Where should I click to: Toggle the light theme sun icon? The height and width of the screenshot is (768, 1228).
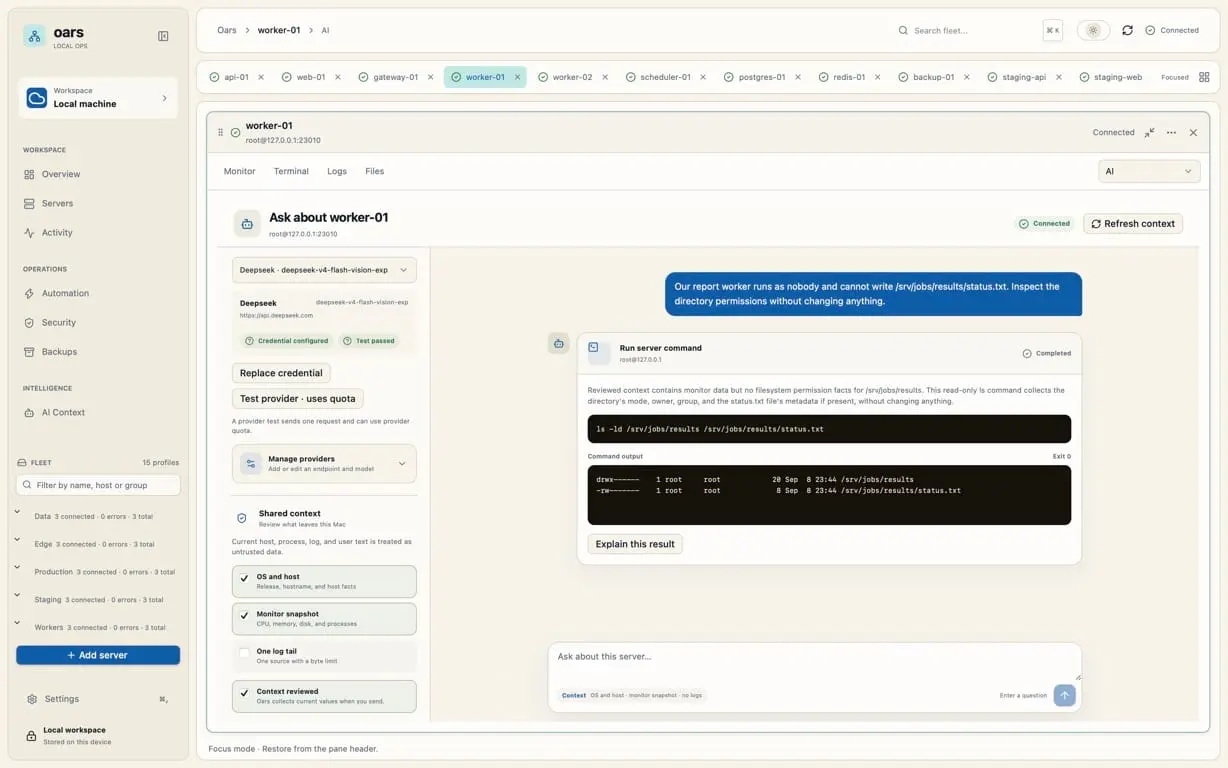[x=1093, y=30]
